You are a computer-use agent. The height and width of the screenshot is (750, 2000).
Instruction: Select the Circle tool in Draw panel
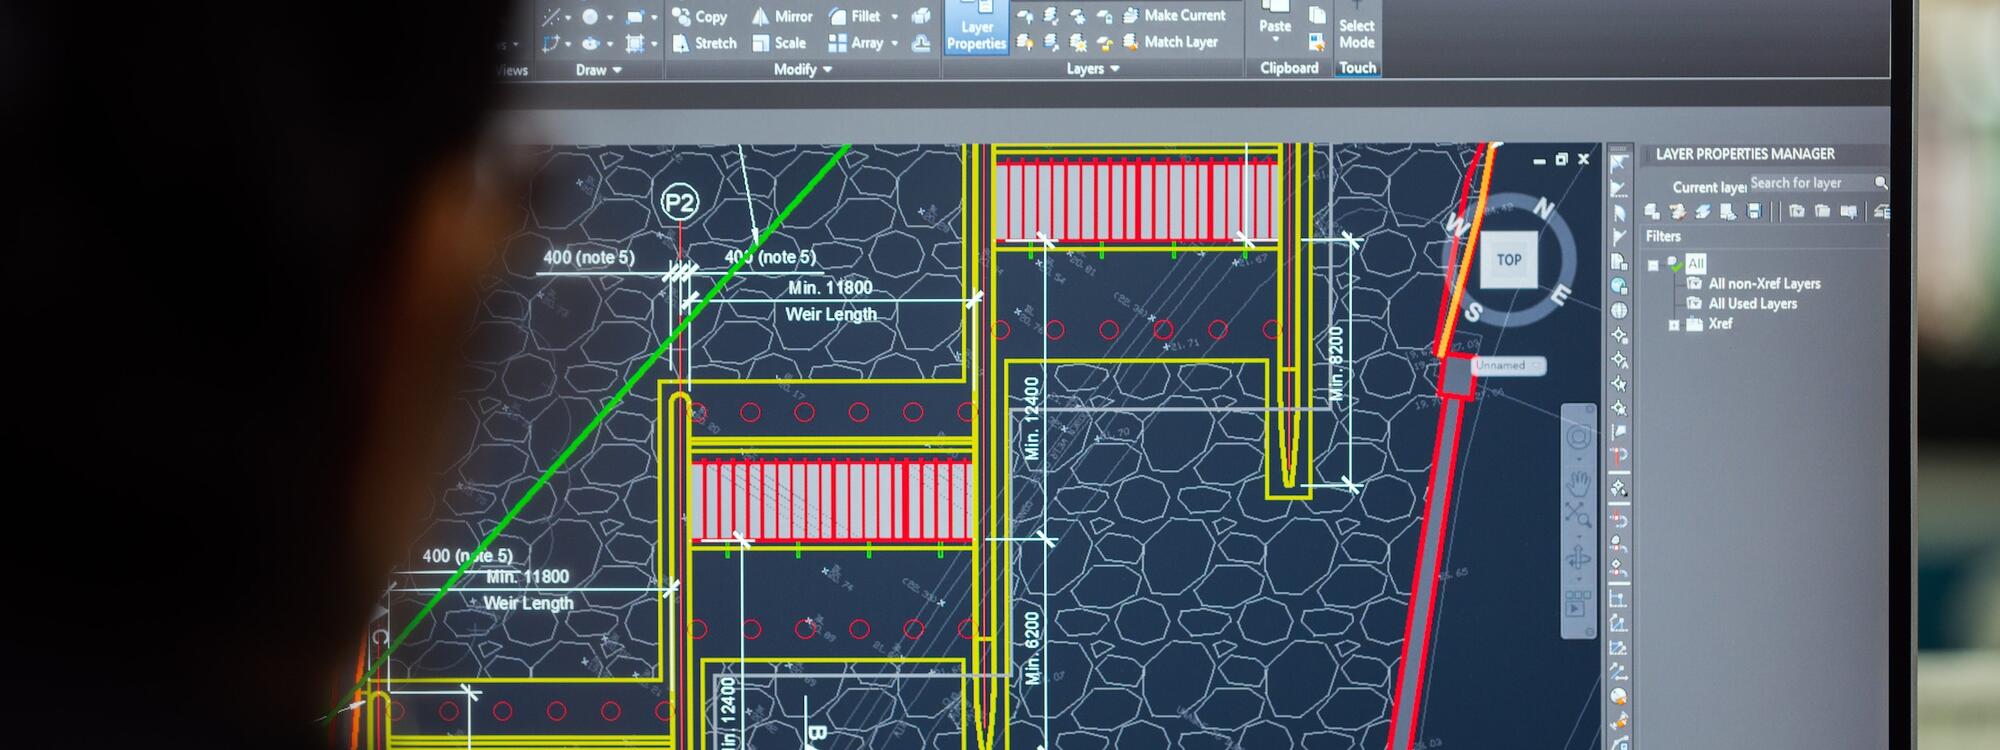point(590,17)
